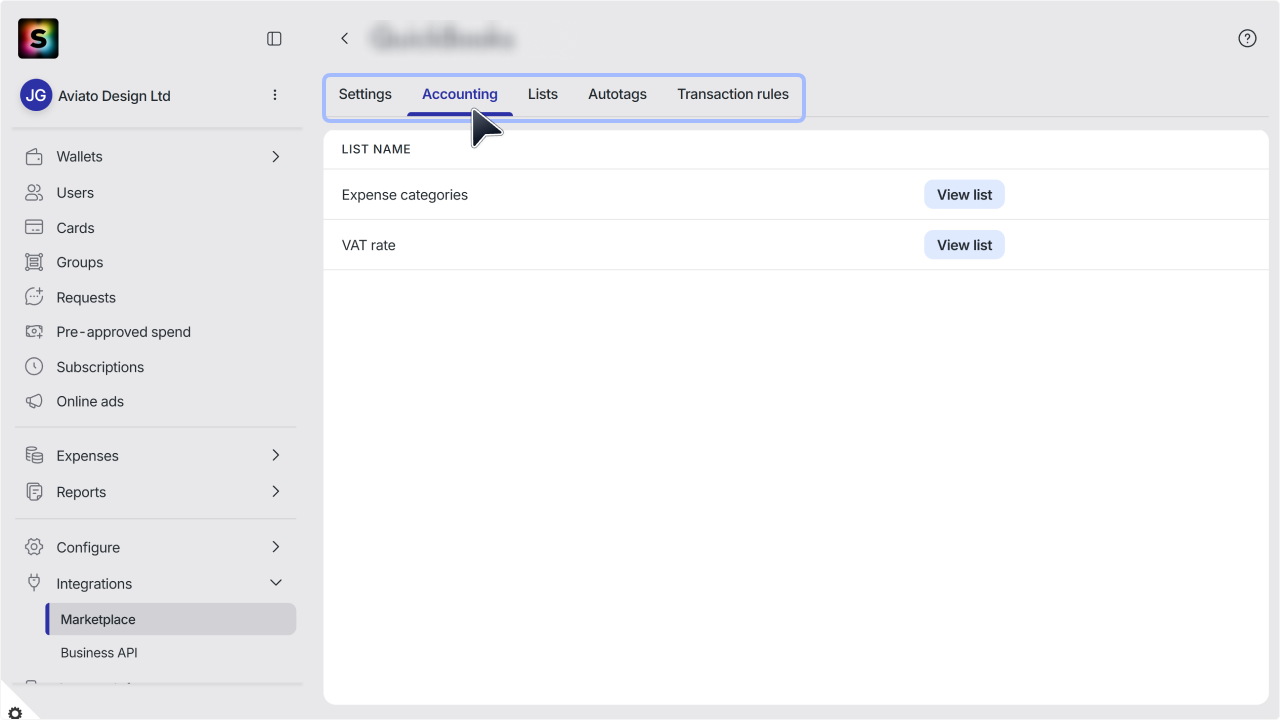Collapse the Integrations section chevron
This screenshot has height=720, width=1280.
(x=276, y=583)
